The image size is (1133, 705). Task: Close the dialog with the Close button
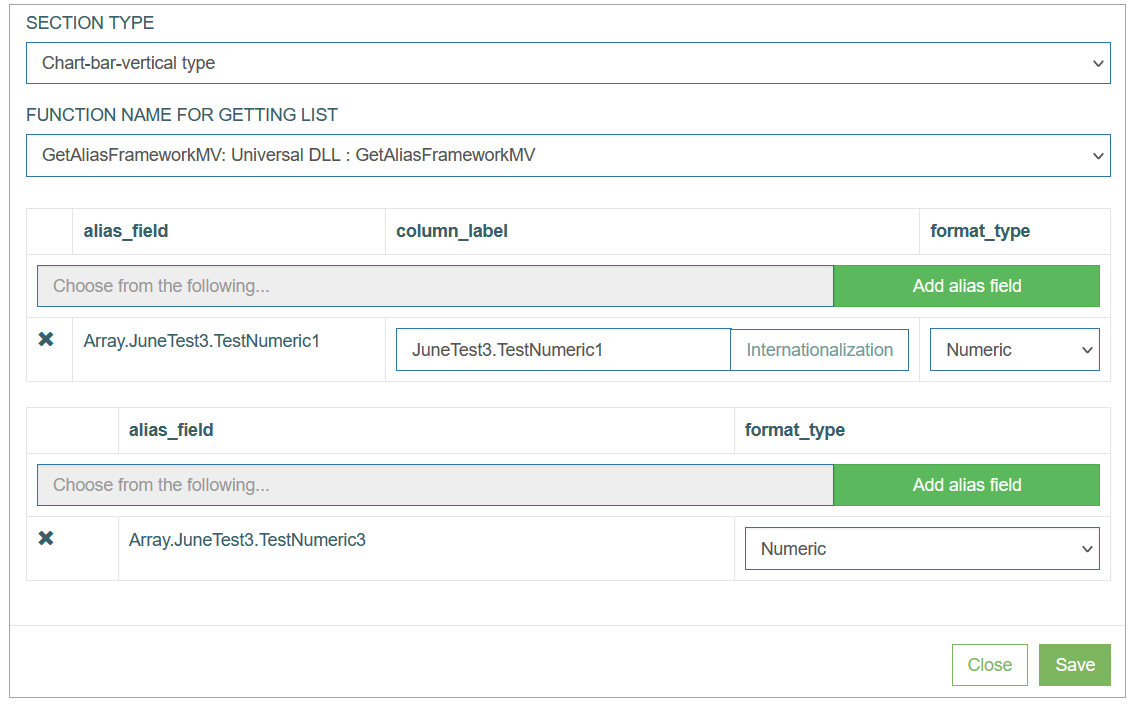[x=990, y=665]
